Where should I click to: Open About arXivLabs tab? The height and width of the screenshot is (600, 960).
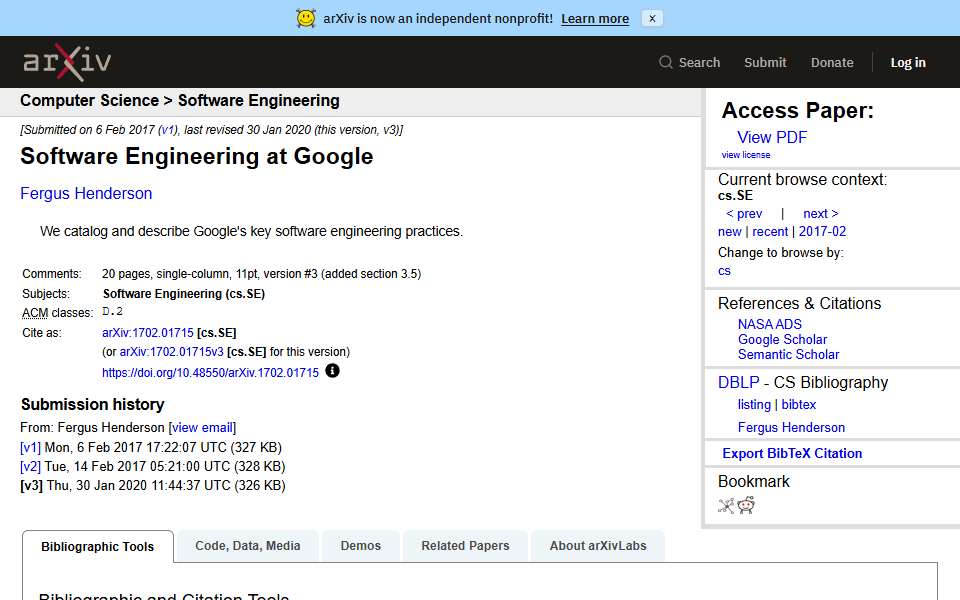point(598,546)
